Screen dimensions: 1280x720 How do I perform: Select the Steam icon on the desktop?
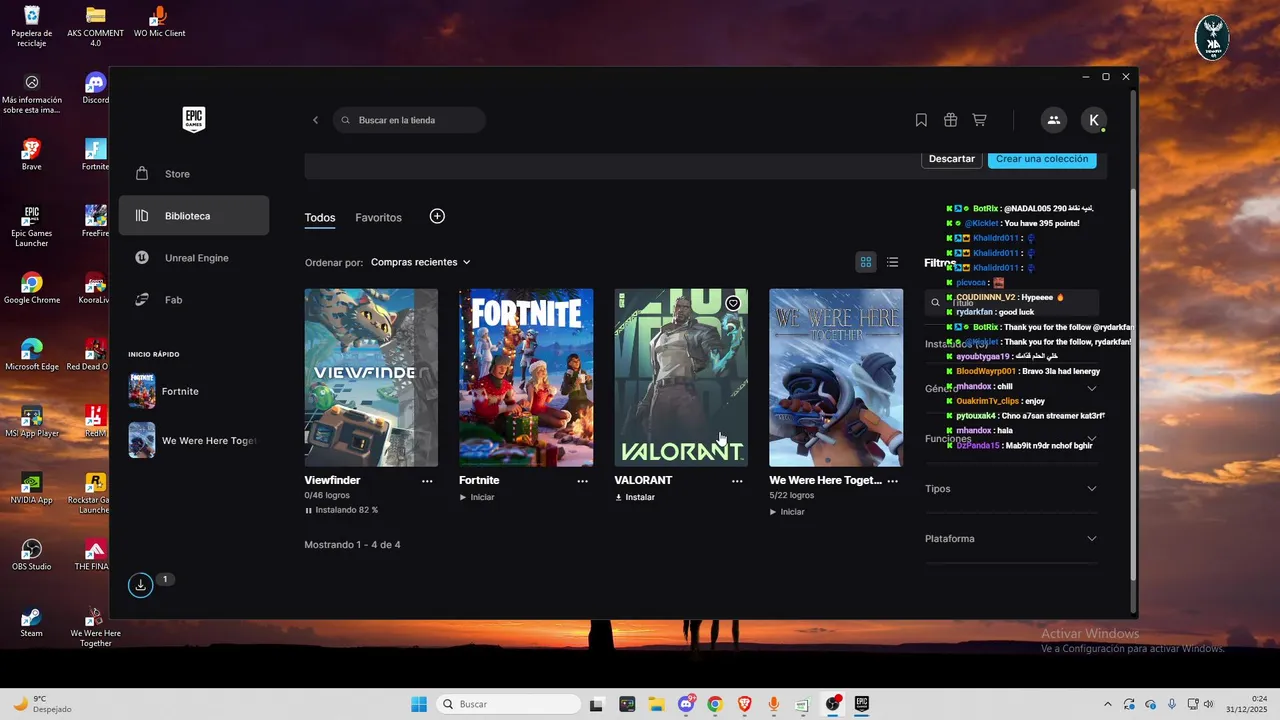tap(32, 622)
